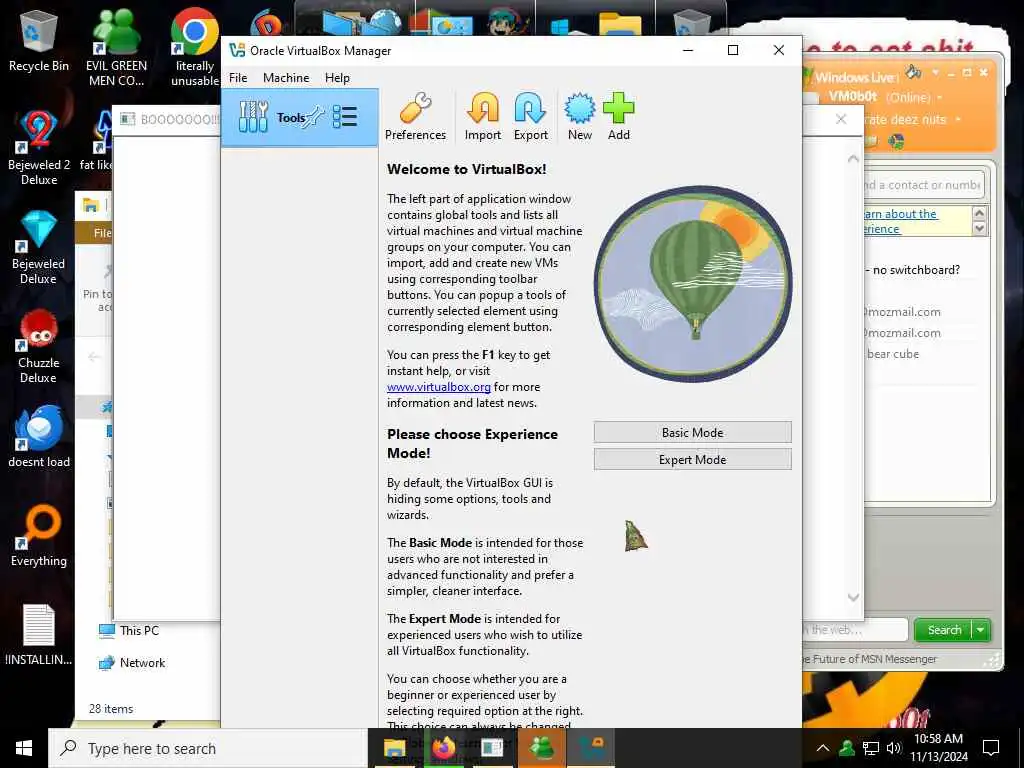
Task: Launch Chuzzle Deluxe shortcut
Action: [x=39, y=346]
